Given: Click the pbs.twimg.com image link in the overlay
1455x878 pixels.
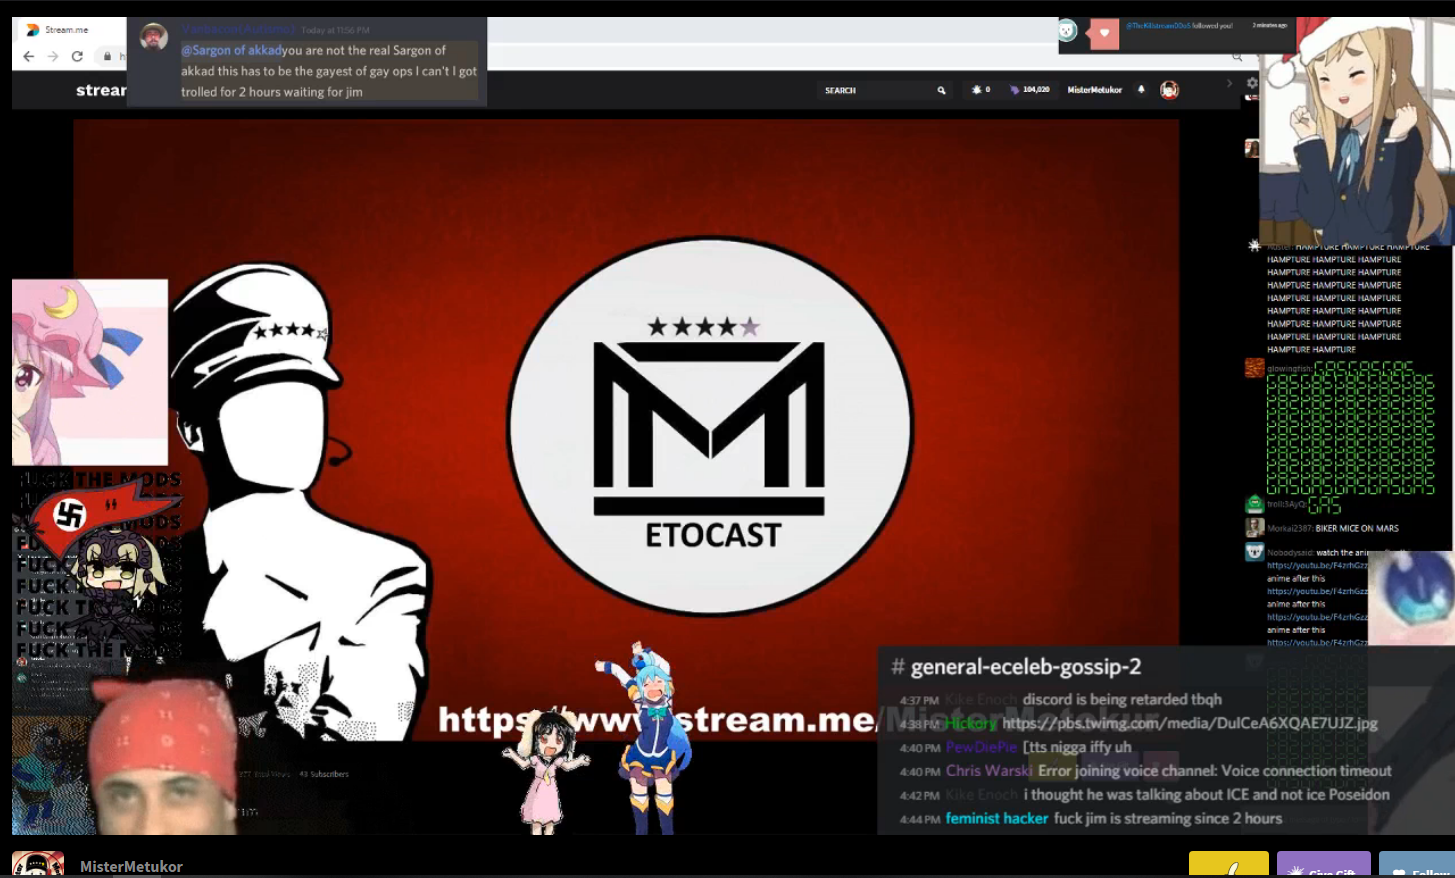Looking at the screenshot, I should pyautogui.click(x=1190, y=723).
